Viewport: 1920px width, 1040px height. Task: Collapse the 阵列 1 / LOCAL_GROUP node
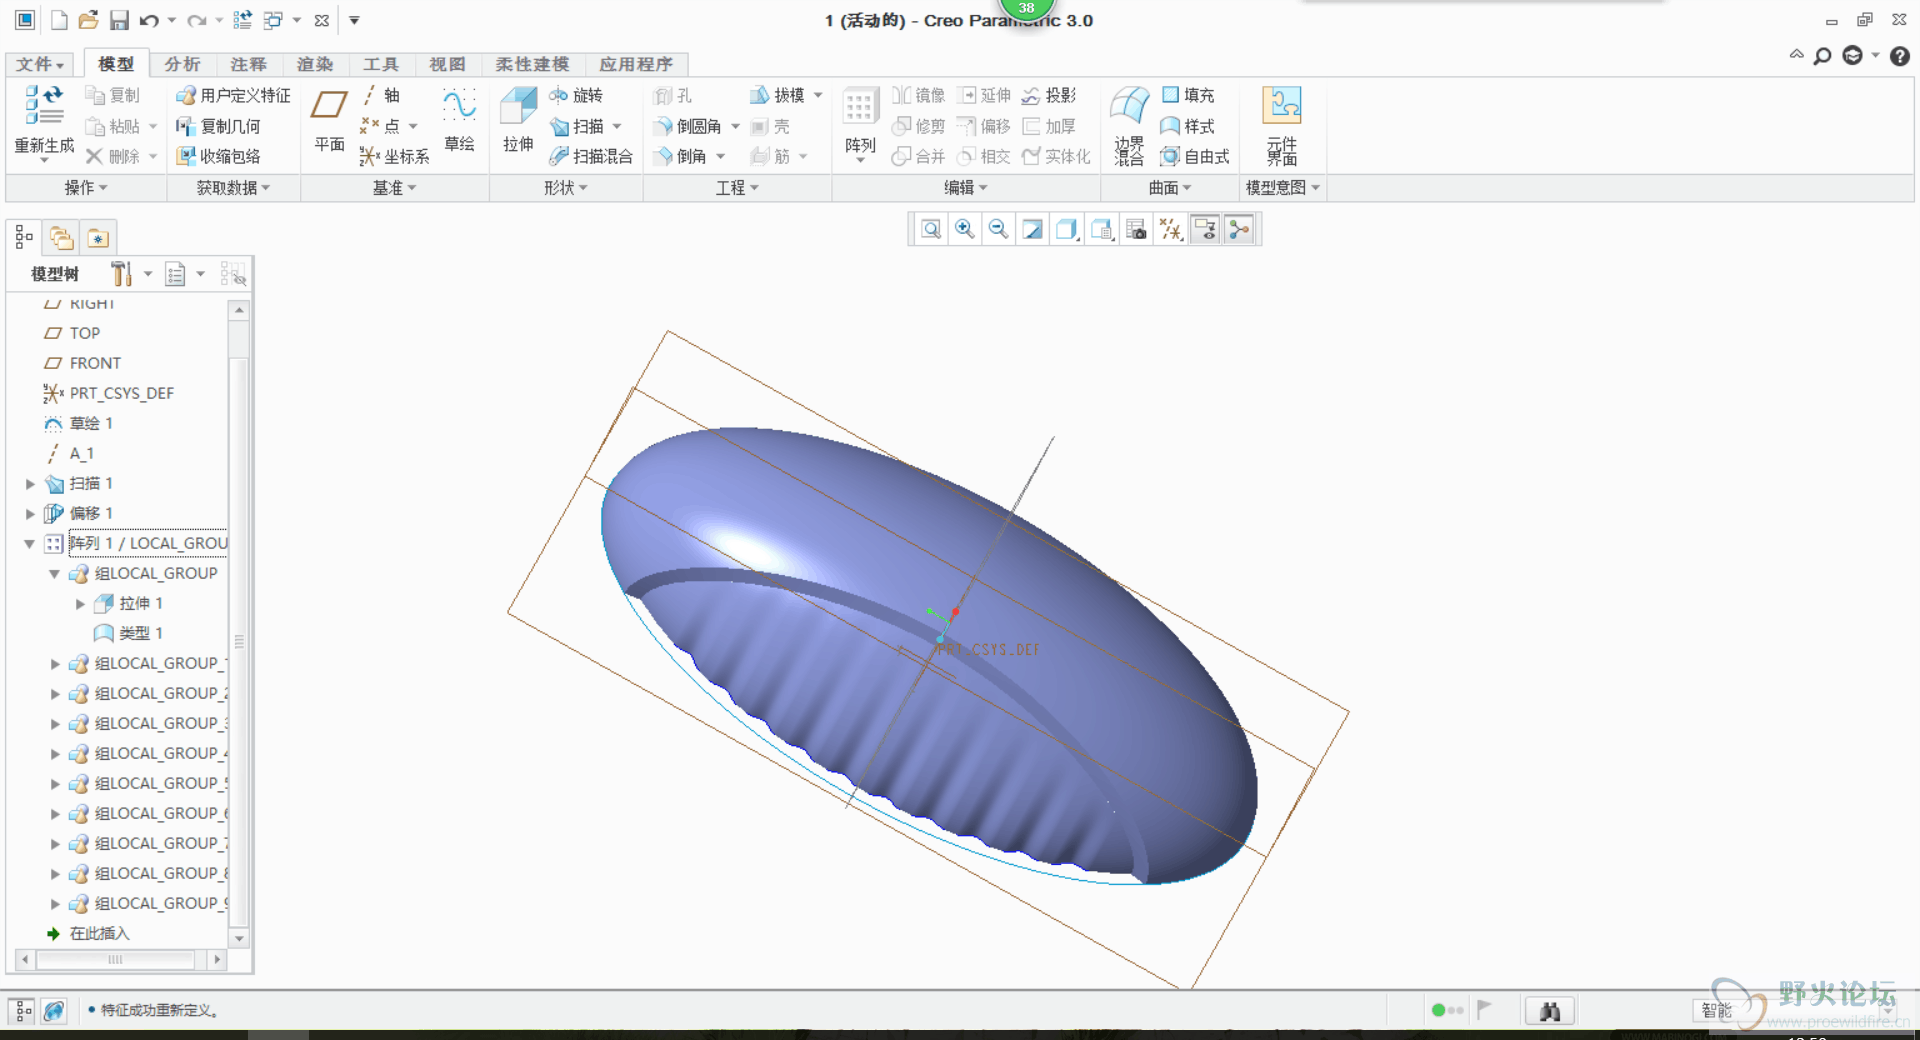click(x=30, y=544)
